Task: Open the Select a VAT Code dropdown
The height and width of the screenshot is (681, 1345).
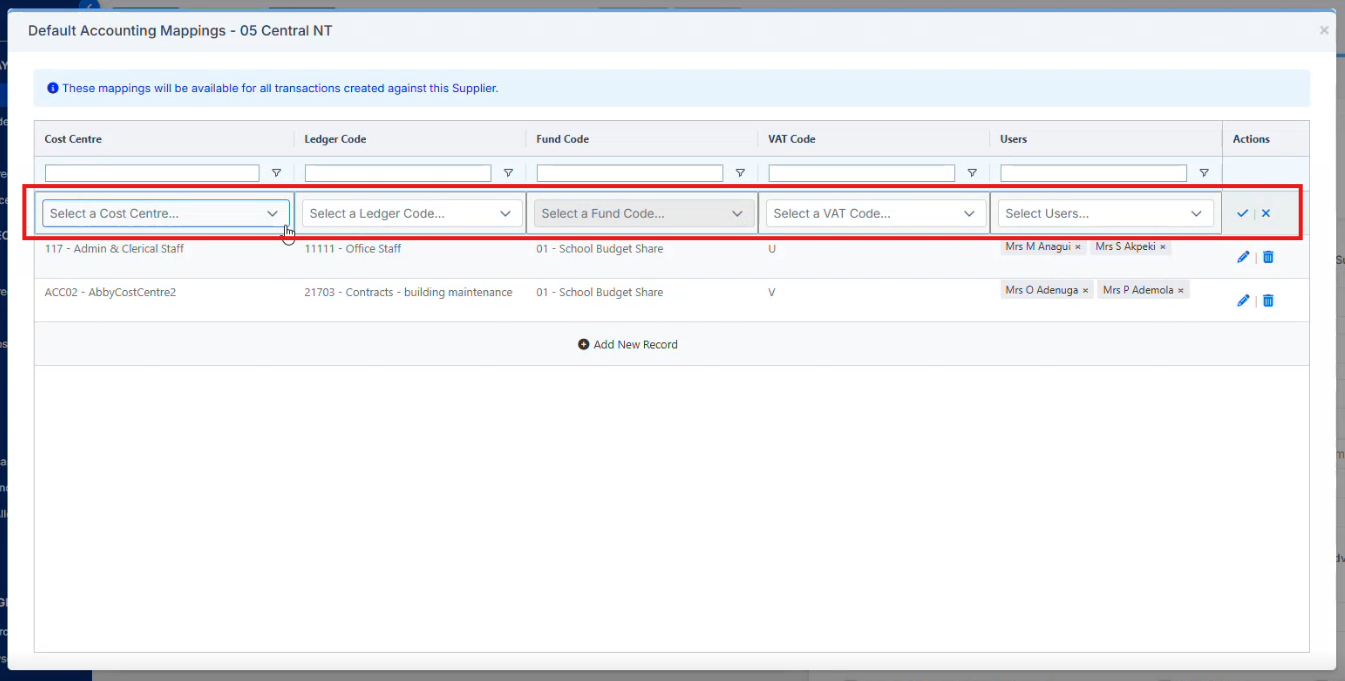Action: [876, 213]
